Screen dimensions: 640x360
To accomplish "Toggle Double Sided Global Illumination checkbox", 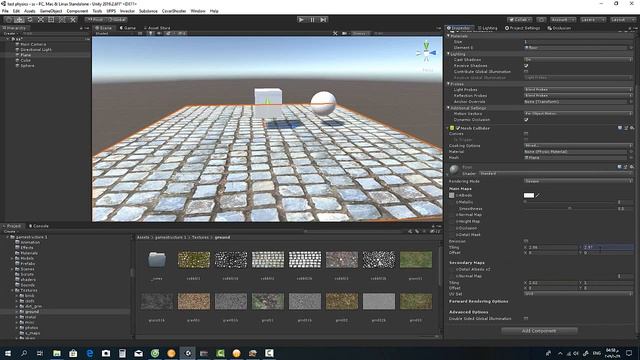I will tap(526, 319).
